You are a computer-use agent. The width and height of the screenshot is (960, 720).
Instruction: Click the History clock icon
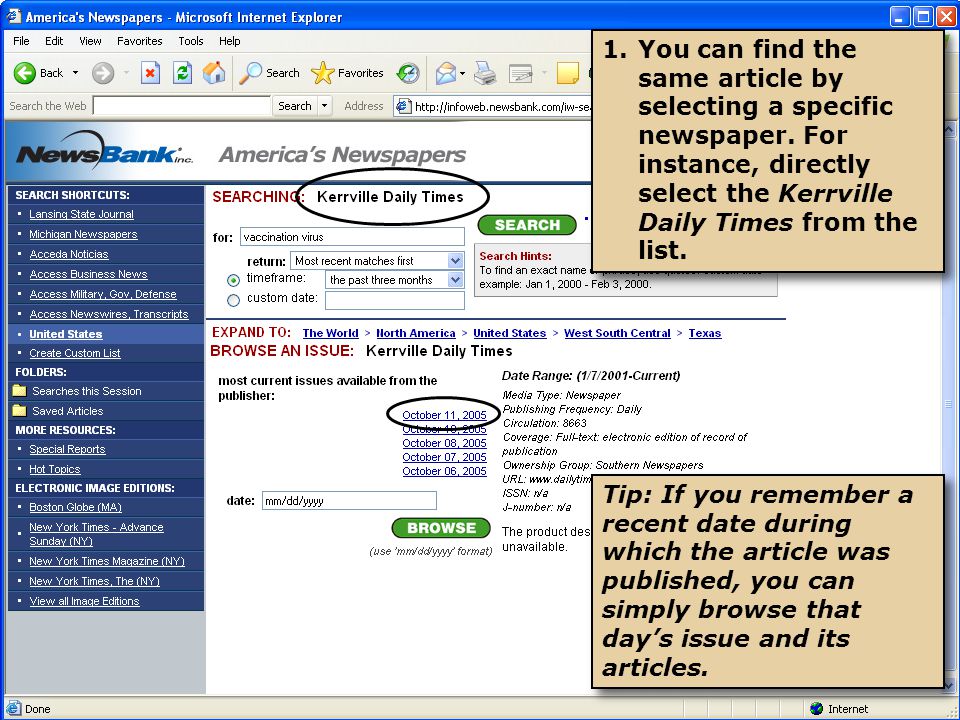408,73
